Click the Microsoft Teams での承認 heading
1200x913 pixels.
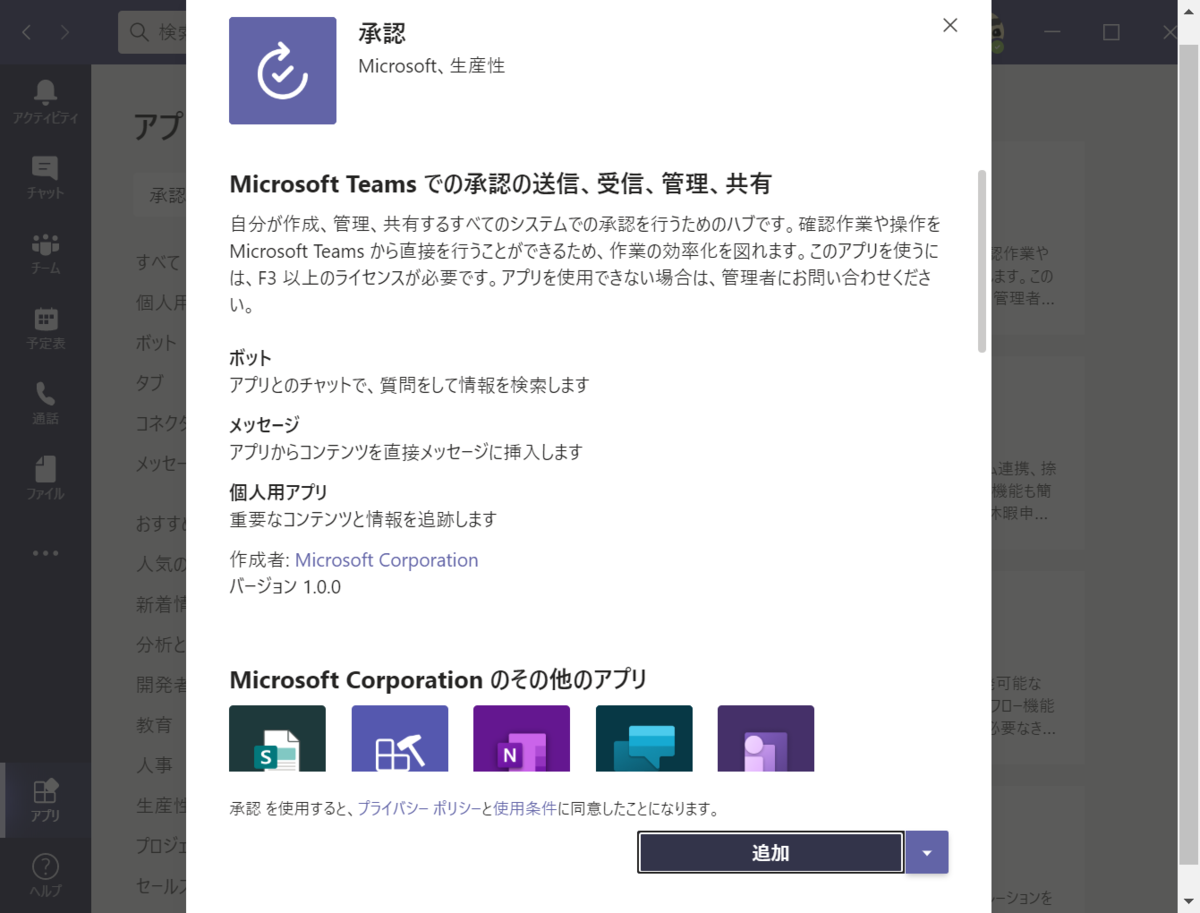coord(500,184)
